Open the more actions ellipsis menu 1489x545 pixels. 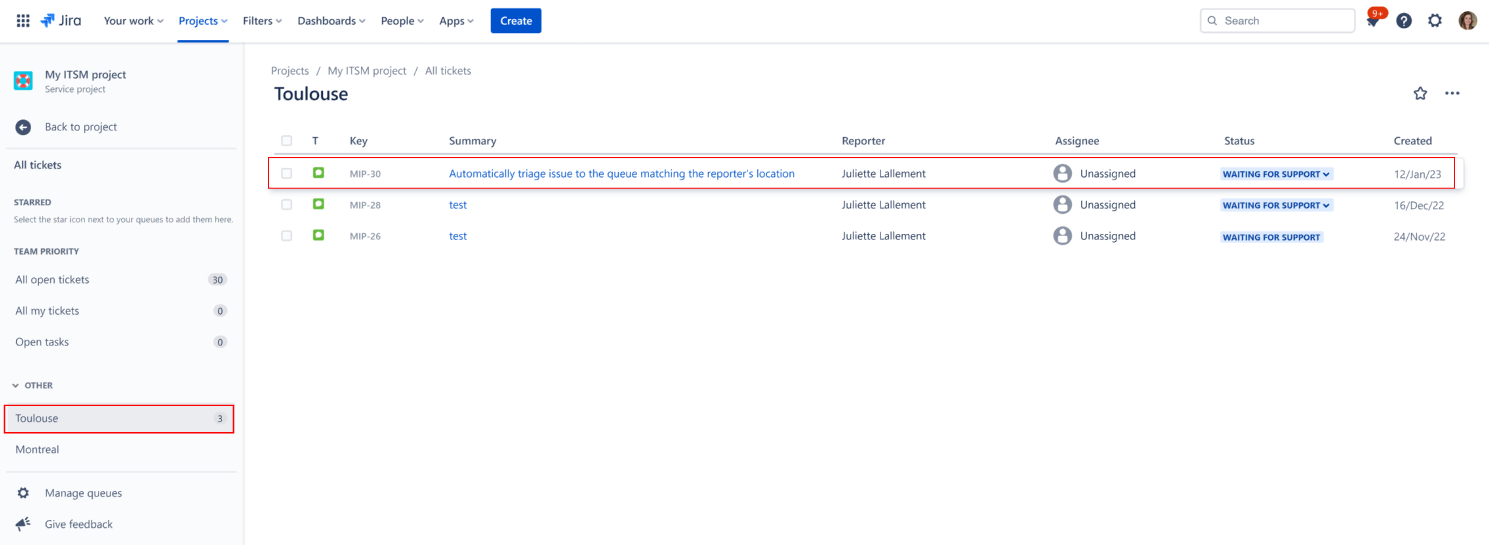tap(1452, 94)
